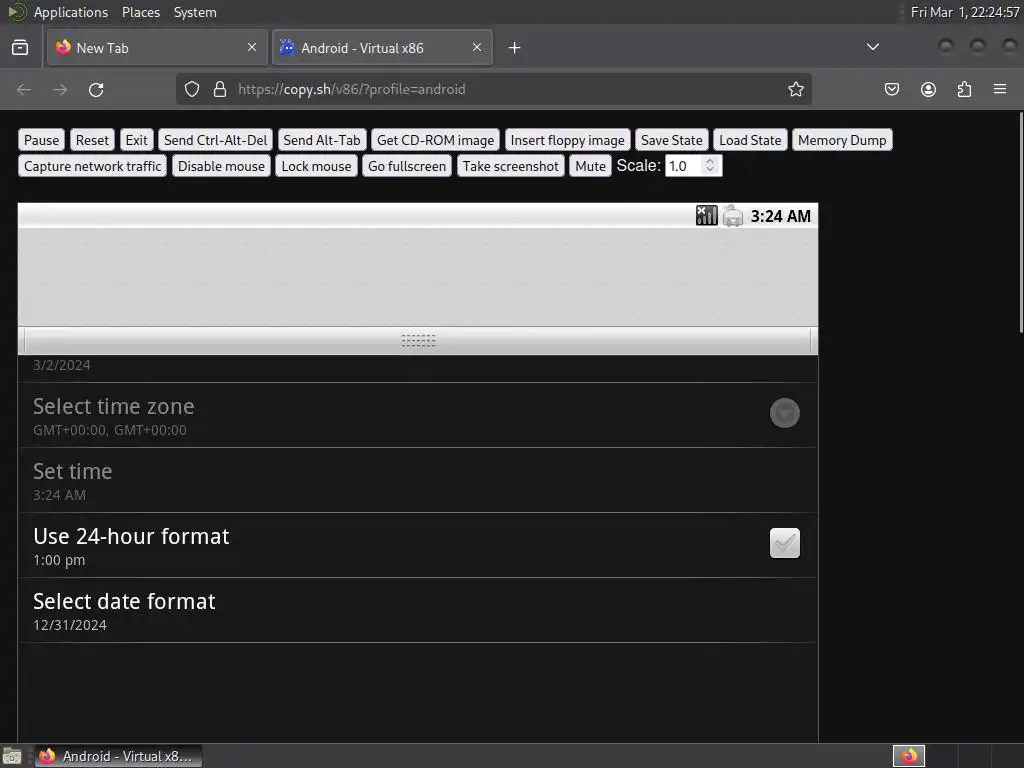Switch to the New Tab browser tab
Image resolution: width=1024 pixels, height=768 pixels.
tap(157, 48)
